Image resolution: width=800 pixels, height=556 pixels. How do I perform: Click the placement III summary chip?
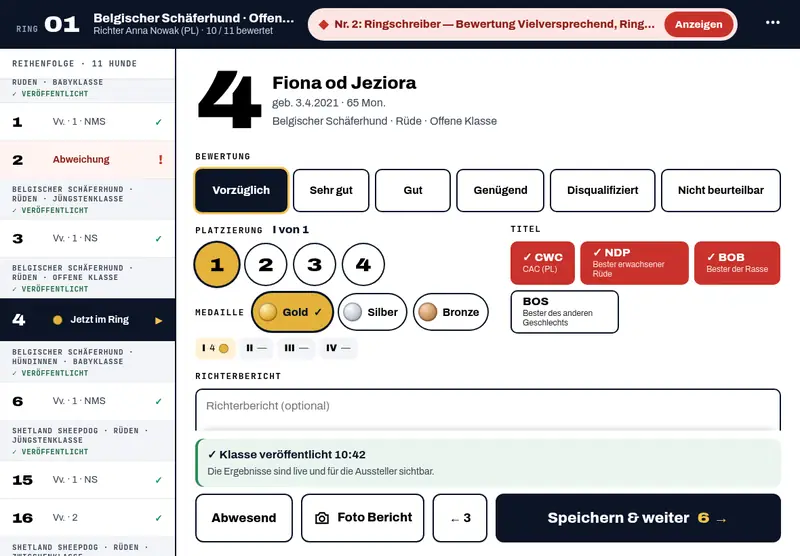(296, 348)
